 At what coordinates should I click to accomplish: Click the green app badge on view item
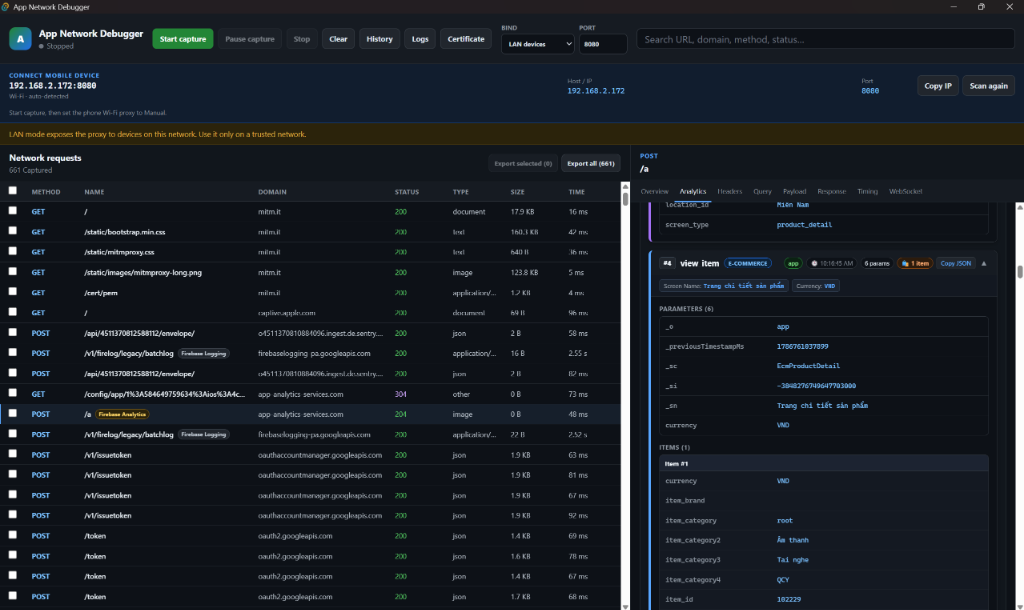[x=793, y=264]
